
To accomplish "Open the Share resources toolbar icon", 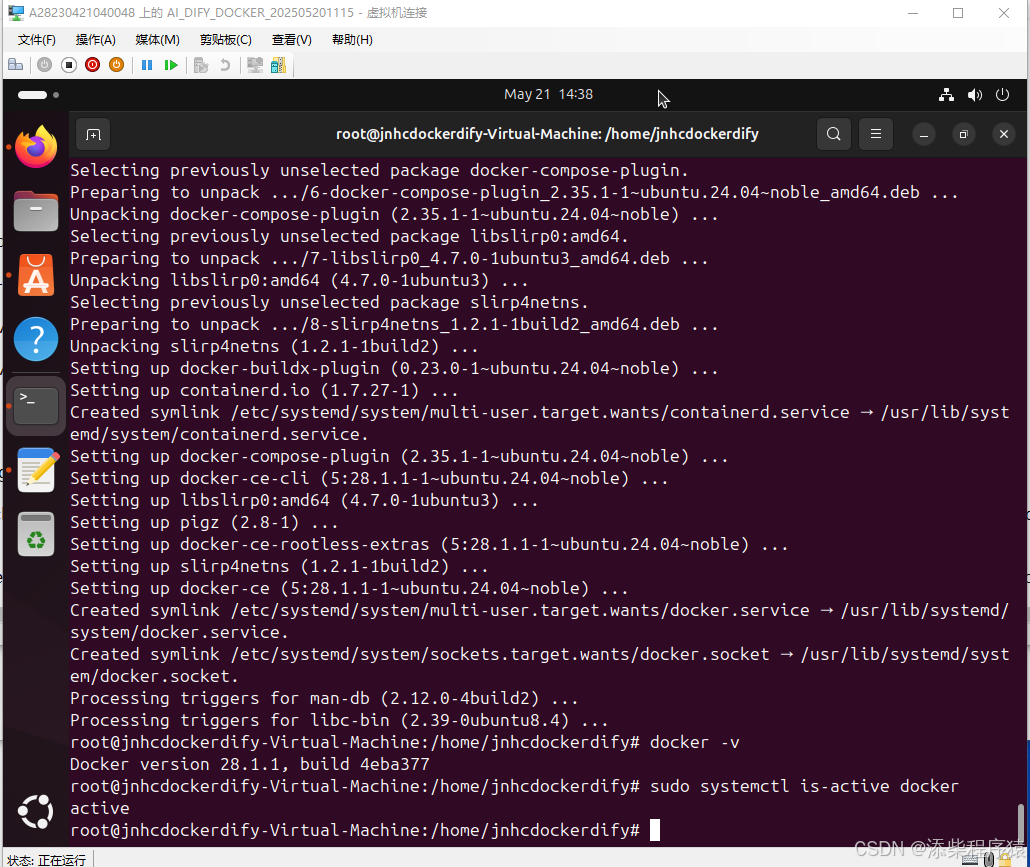I will pos(279,65).
